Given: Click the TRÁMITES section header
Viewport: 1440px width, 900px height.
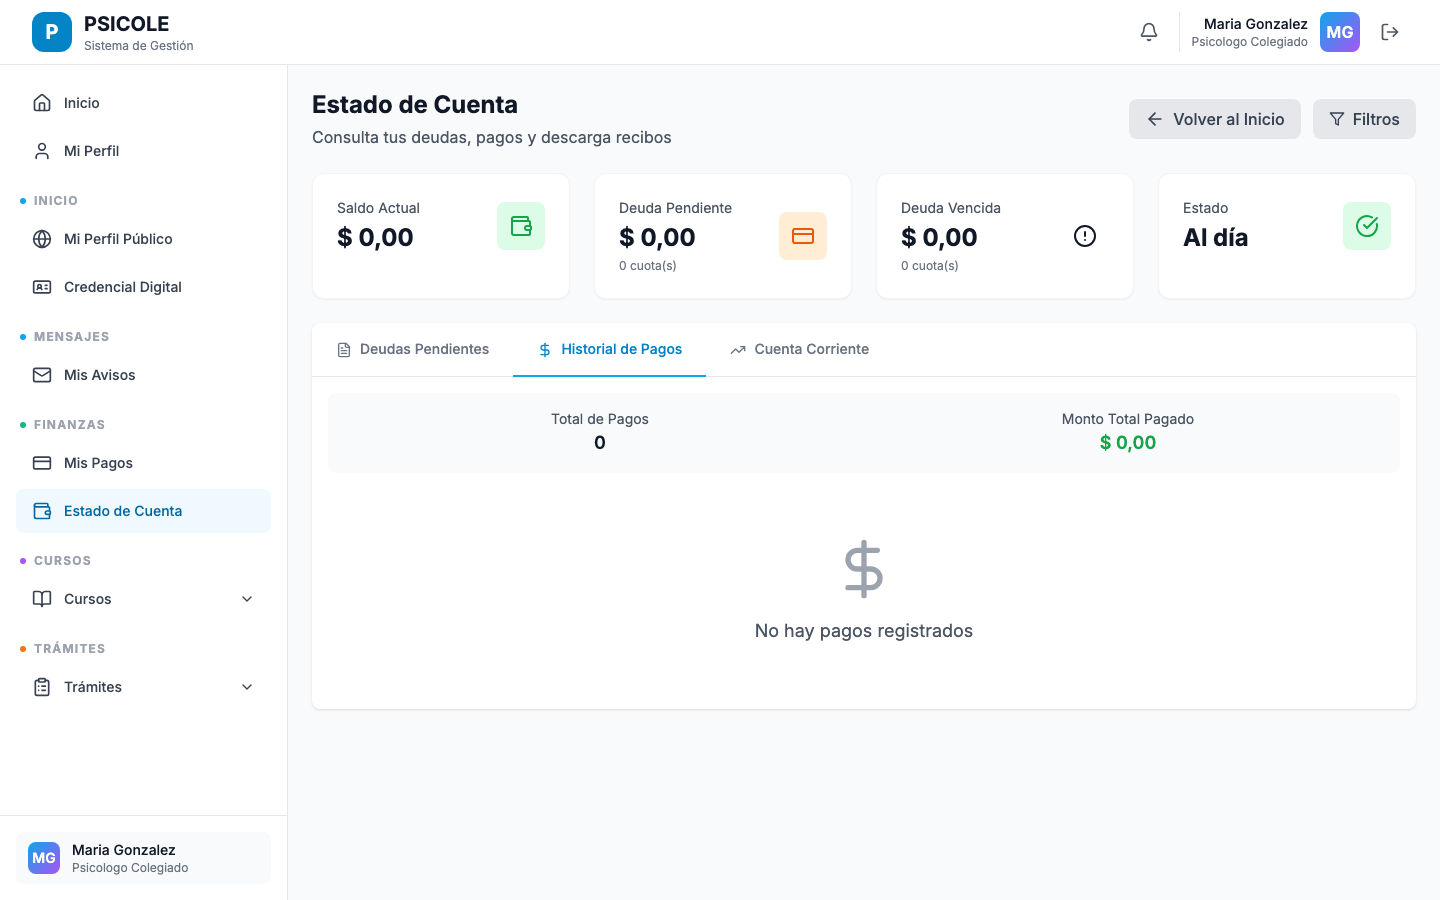Looking at the screenshot, I should 69,649.
